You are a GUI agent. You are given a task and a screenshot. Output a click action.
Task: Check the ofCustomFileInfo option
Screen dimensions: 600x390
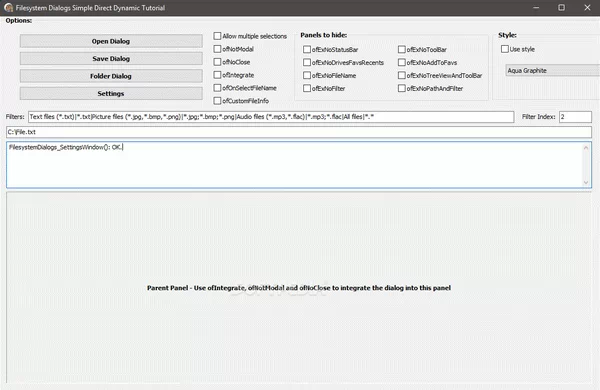[x=217, y=101]
